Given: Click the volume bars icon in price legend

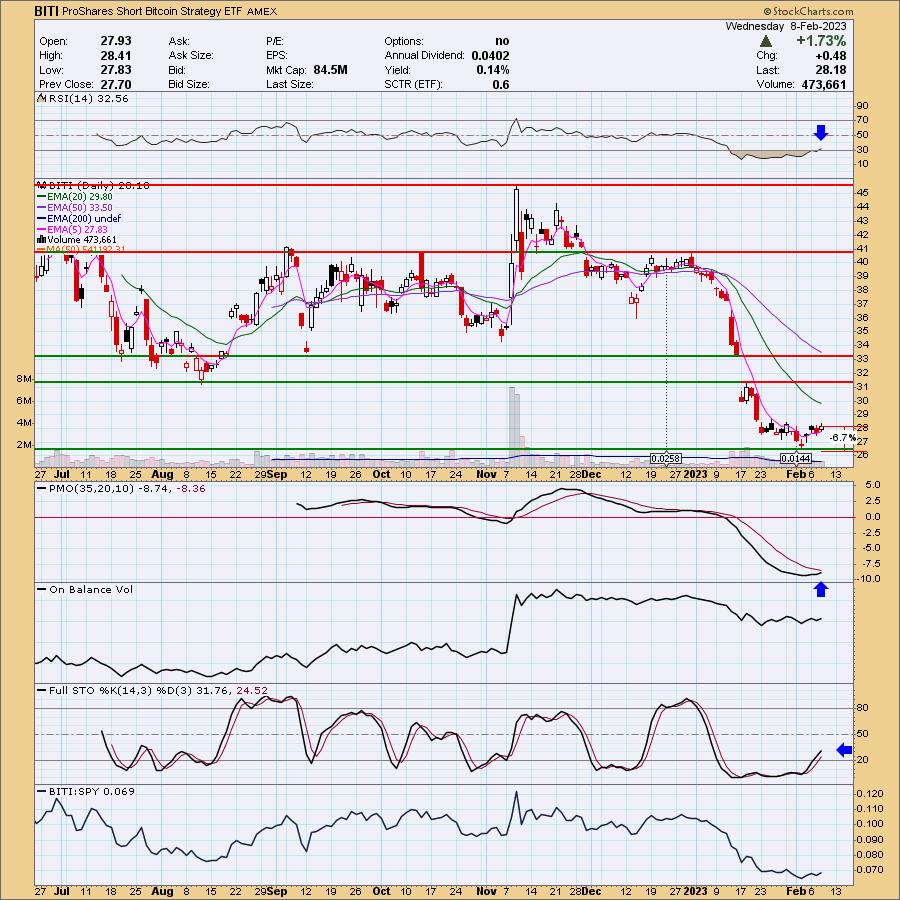Looking at the screenshot, I should point(42,239).
